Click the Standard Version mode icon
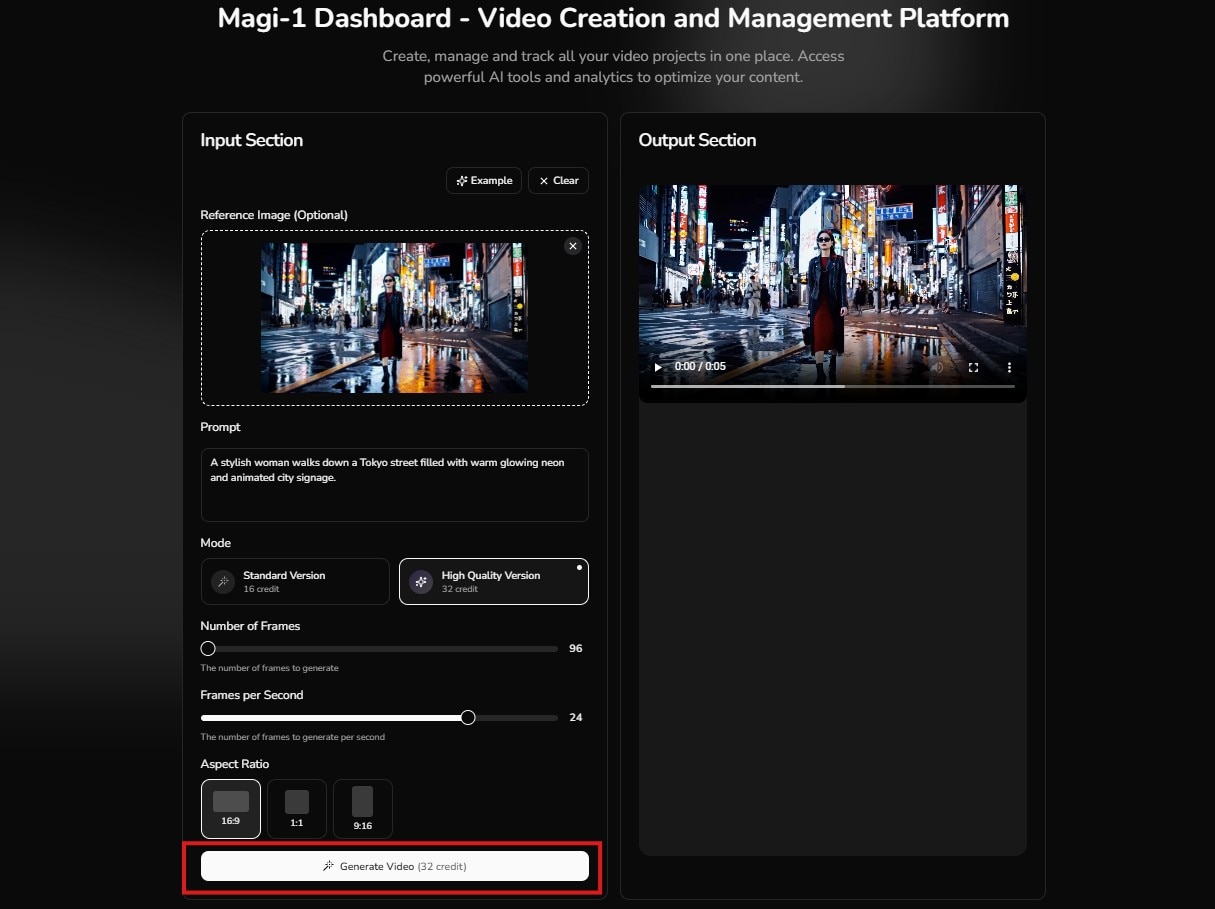Screen dimensions: 1215x909 (222, 581)
